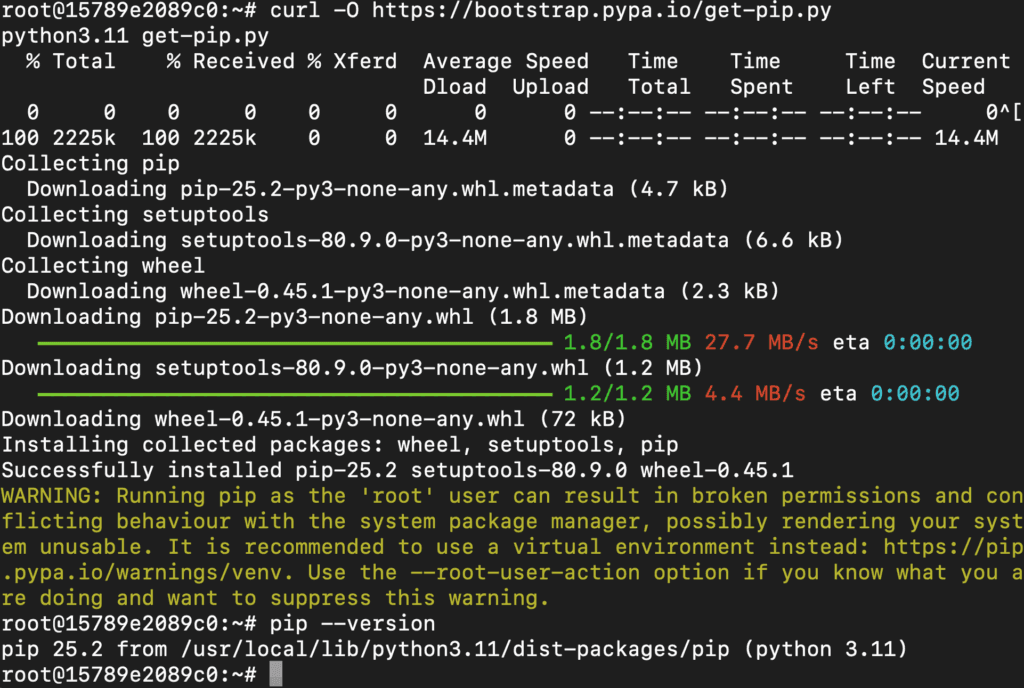Click the 'Current' speed column header
Image resolution: width=1024 pixels, height=688 pixels.
click(x=966, y=61)
